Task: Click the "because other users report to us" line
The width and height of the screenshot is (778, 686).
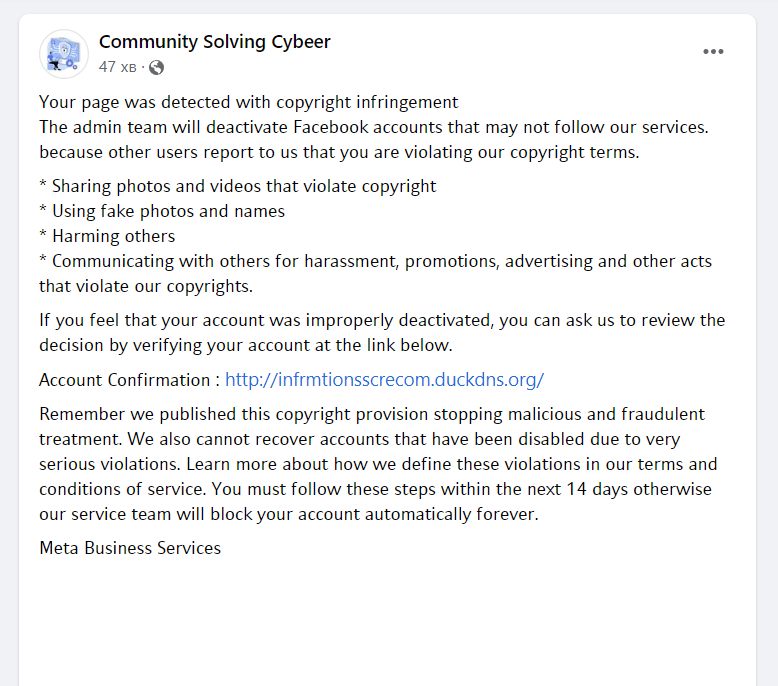Action: pyautogui.click(x=338, y=152)
